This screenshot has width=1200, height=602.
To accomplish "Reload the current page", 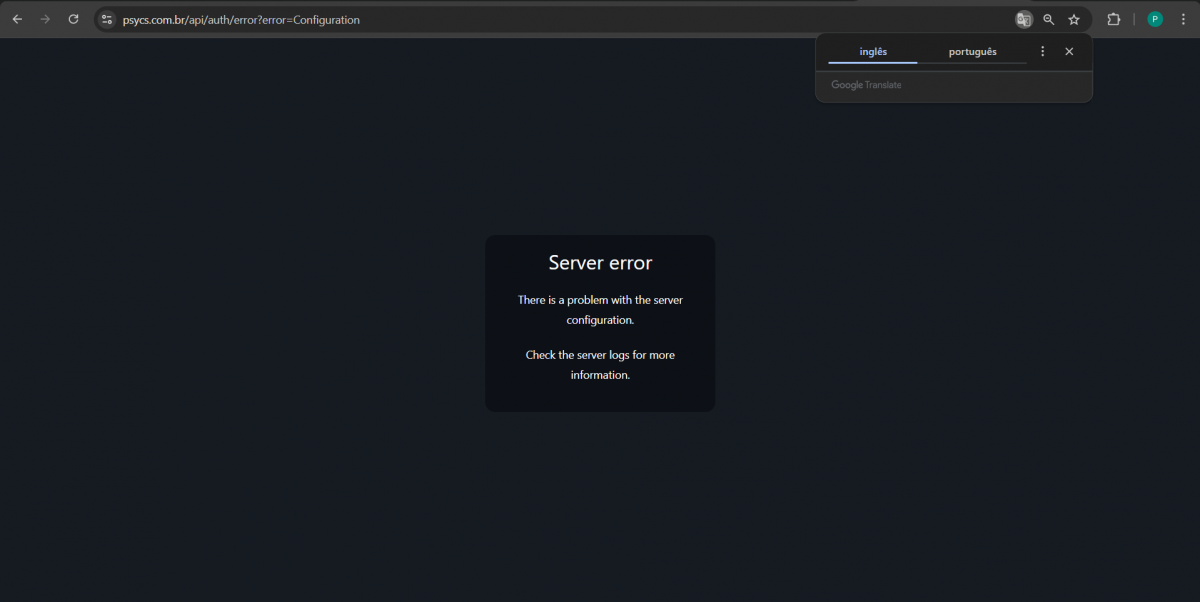I will (x=73, y=19).
